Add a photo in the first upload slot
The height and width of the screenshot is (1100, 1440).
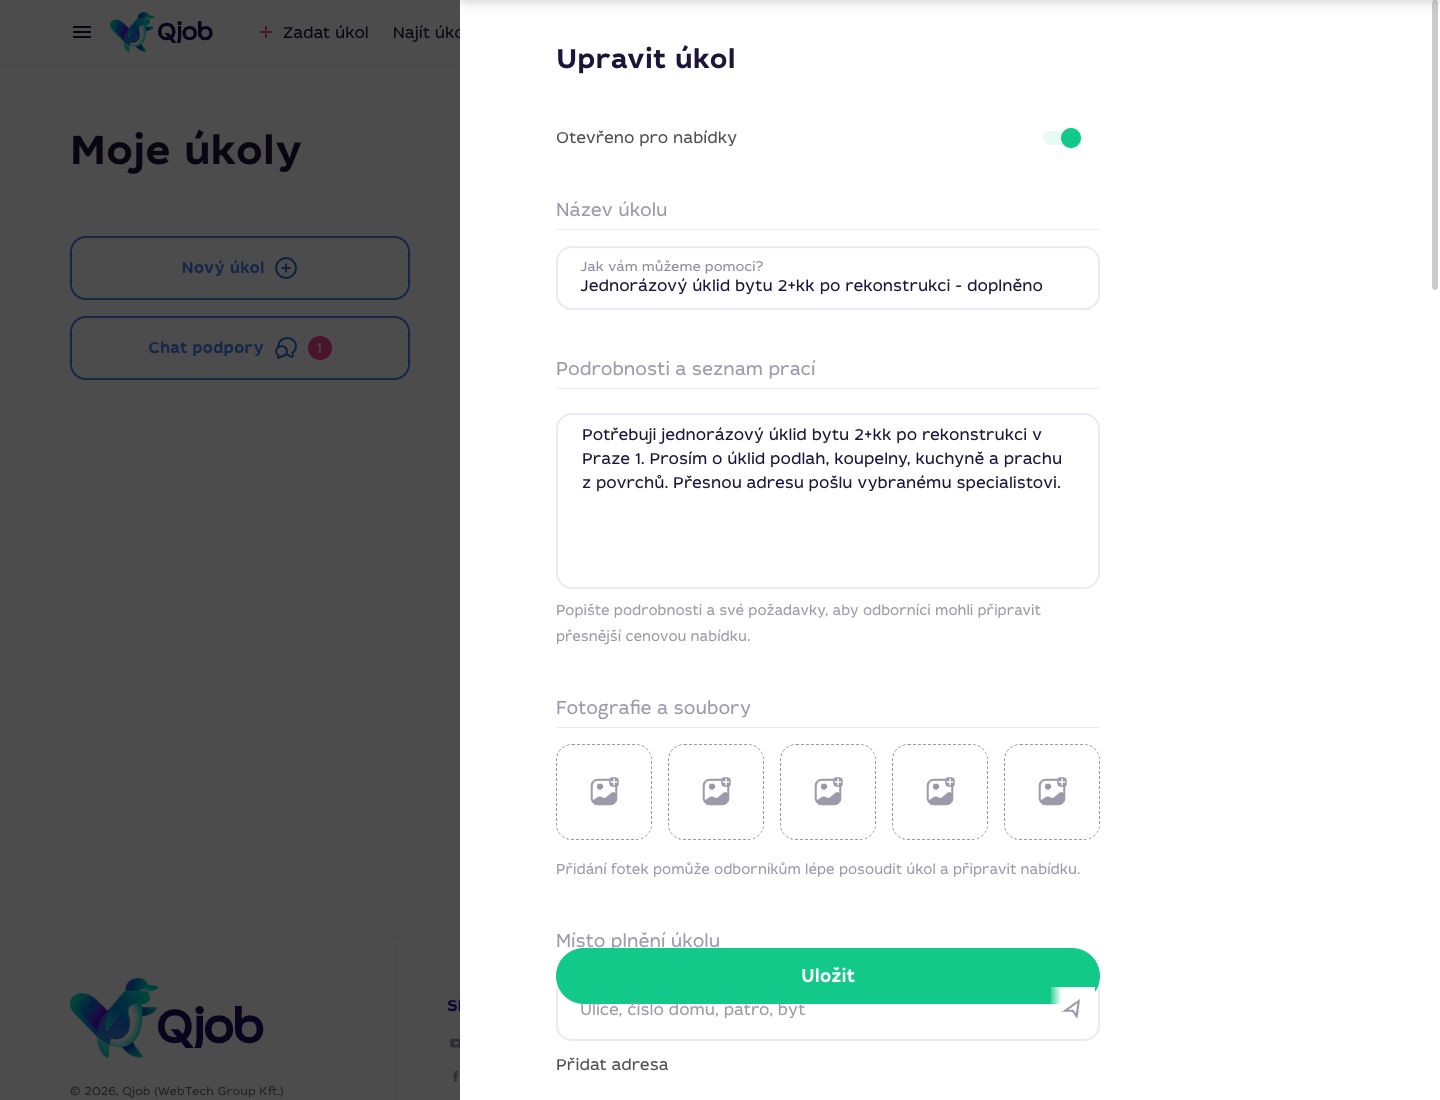pyautogui.click(x=604, y=792)
